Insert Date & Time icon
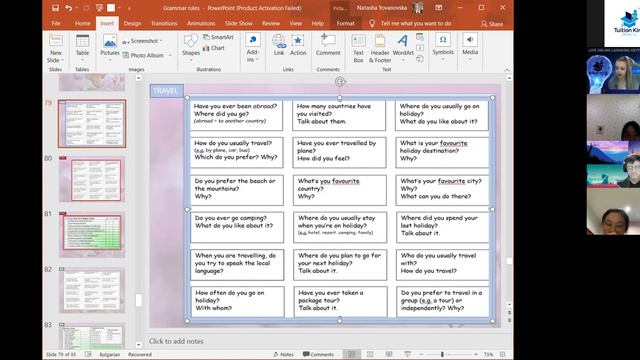Screen dimensions: 640x360 (x=420, y=37)
